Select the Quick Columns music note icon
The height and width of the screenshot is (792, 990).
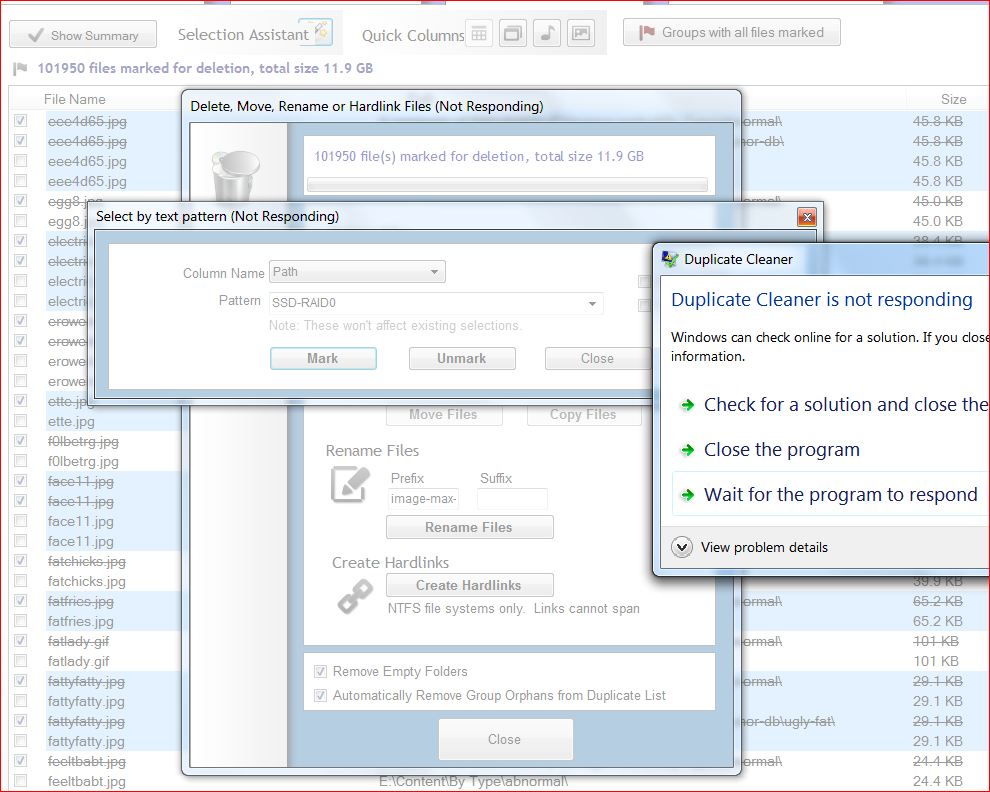point(547,33)
